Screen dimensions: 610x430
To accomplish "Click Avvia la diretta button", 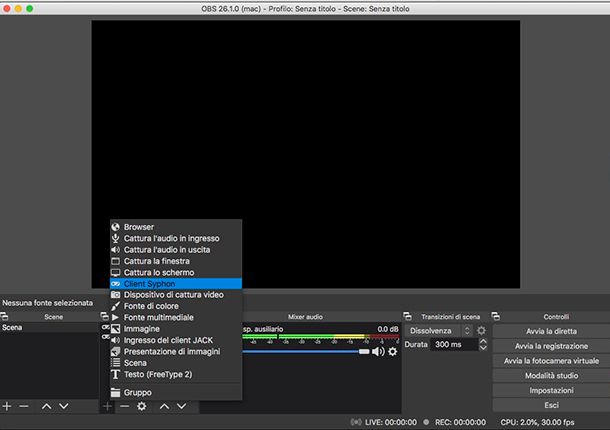I will (x=551, y=331).
